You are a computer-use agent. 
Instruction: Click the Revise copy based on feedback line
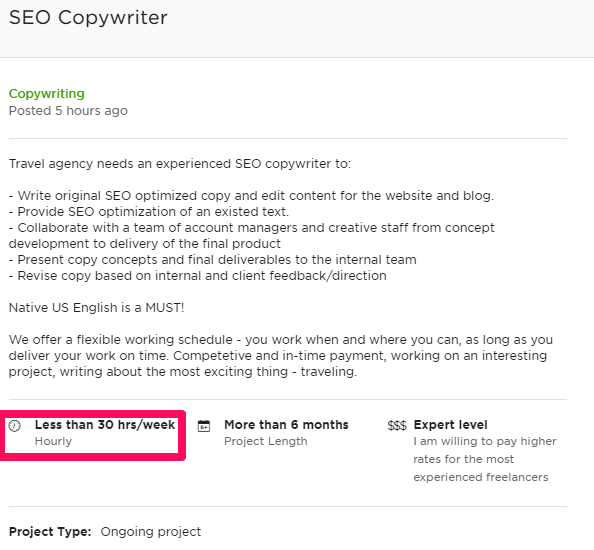[x=198, y=275]
